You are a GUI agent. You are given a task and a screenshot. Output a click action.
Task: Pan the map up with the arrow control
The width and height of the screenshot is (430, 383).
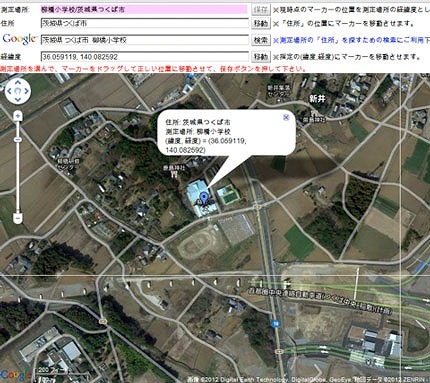coord(18,83)
